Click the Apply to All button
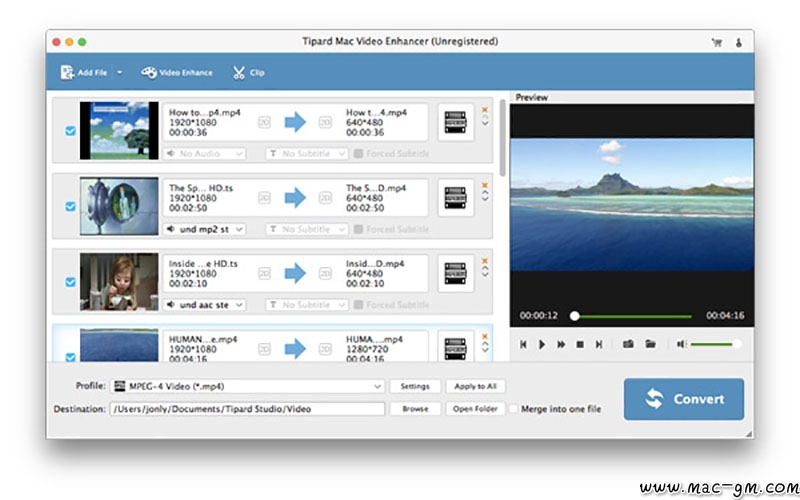This screenshot has height=500, width=800. click(x=475, y=386)
